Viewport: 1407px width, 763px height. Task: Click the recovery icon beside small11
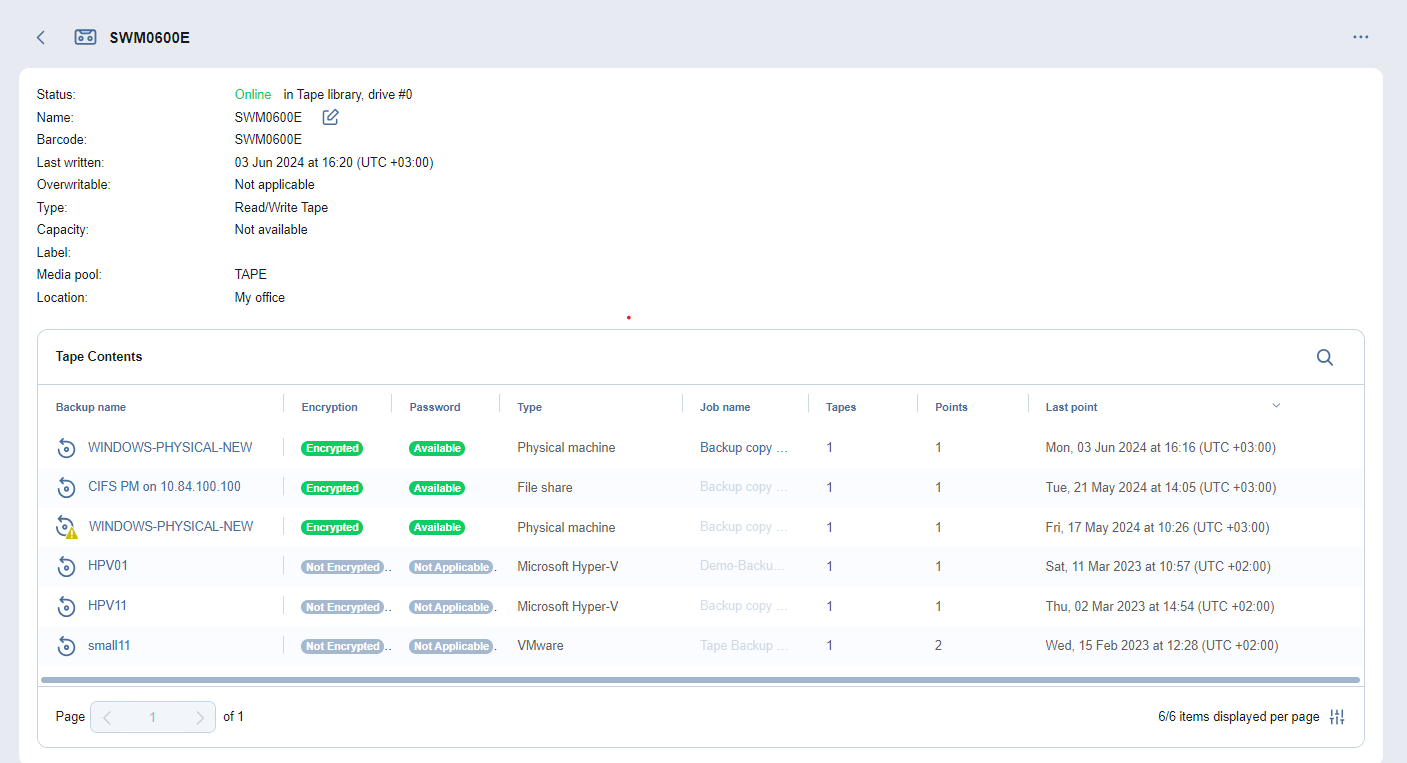[x=66, y=646]
